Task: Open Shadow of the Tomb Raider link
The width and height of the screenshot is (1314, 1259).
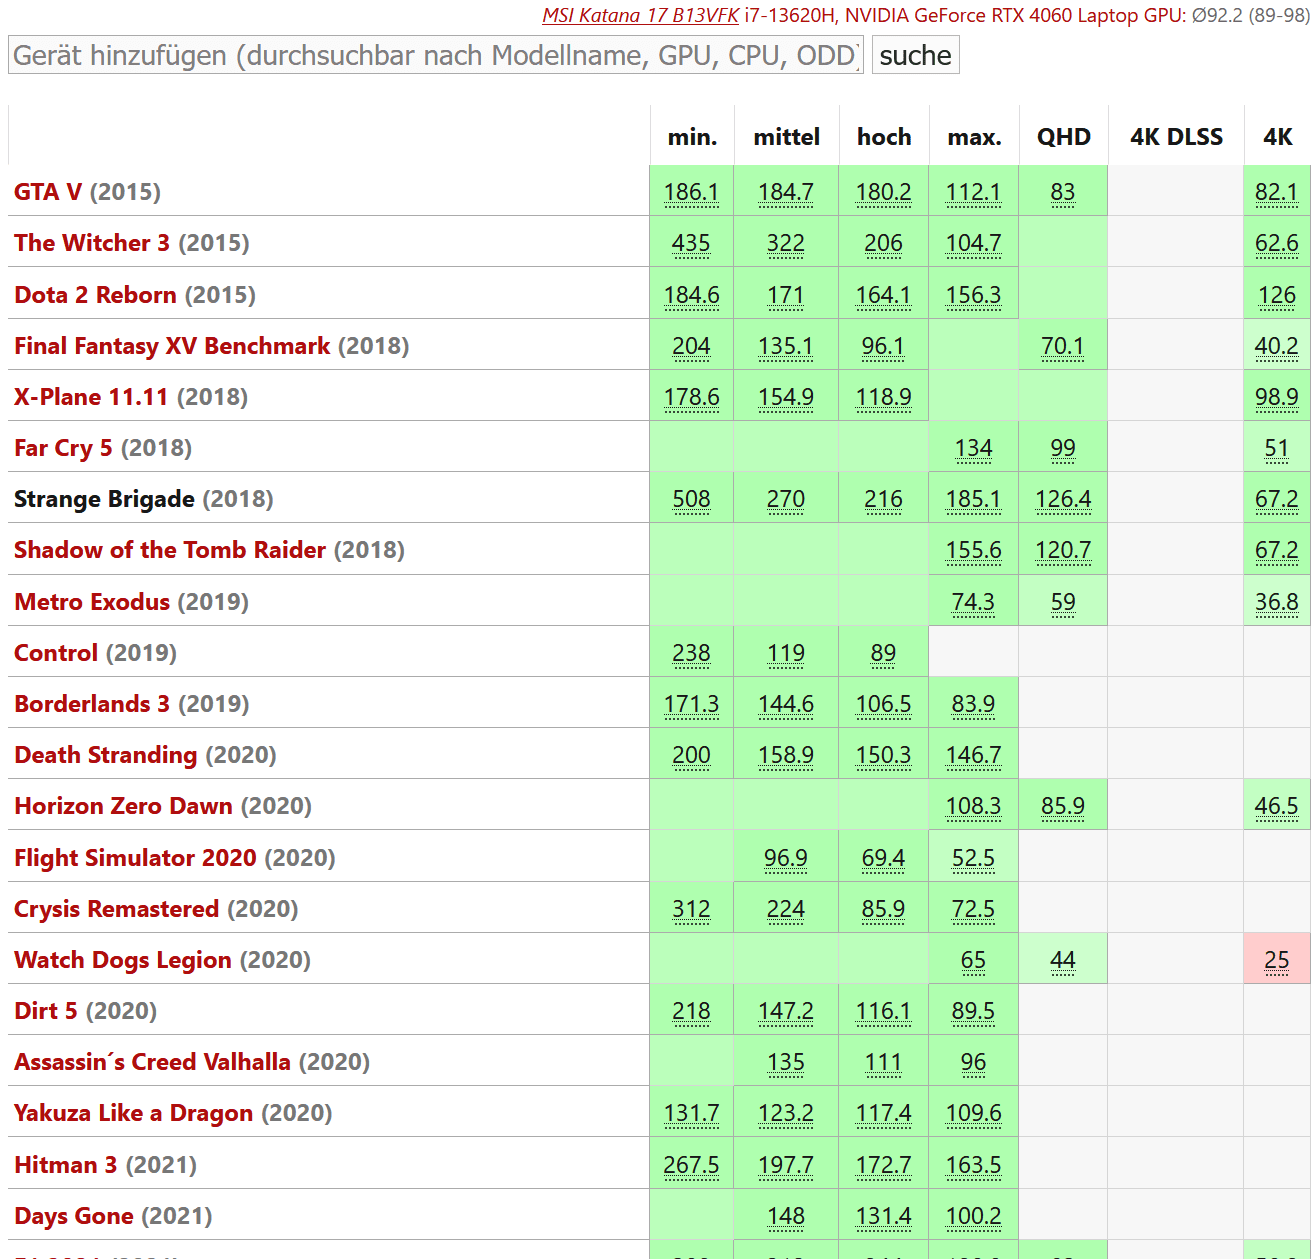Action: point(170,550)
